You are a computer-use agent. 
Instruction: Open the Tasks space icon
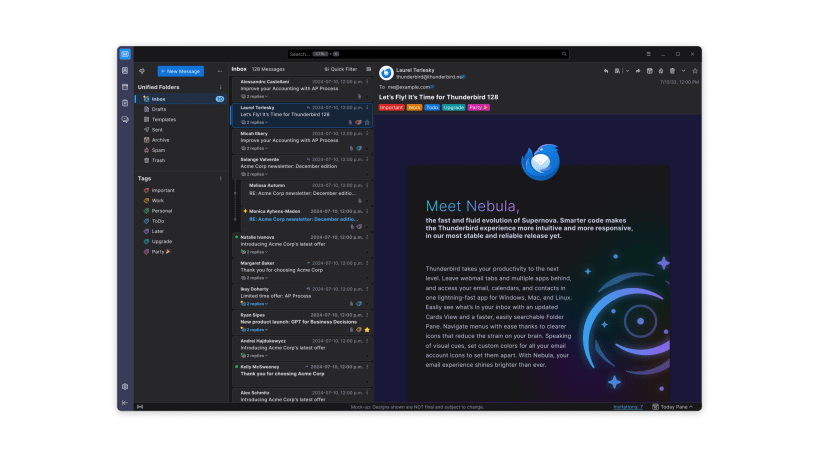coord(125,103)
